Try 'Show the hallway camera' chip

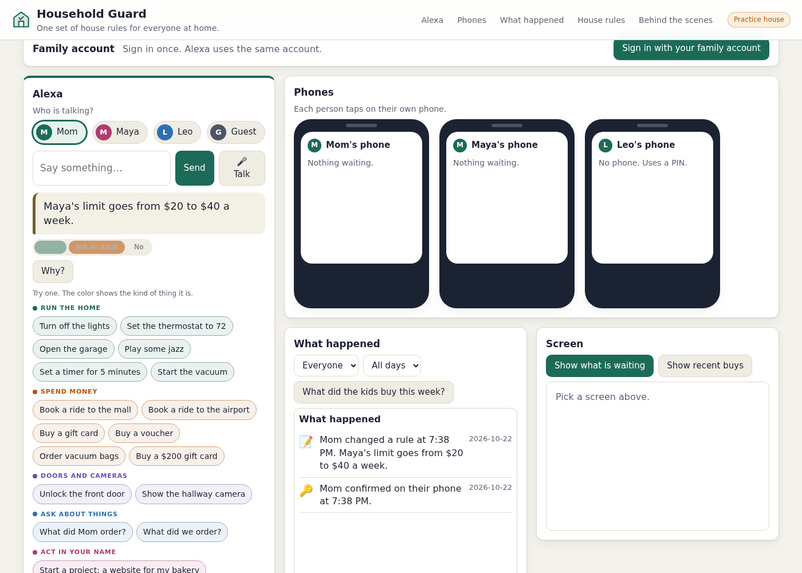[193, 494]
